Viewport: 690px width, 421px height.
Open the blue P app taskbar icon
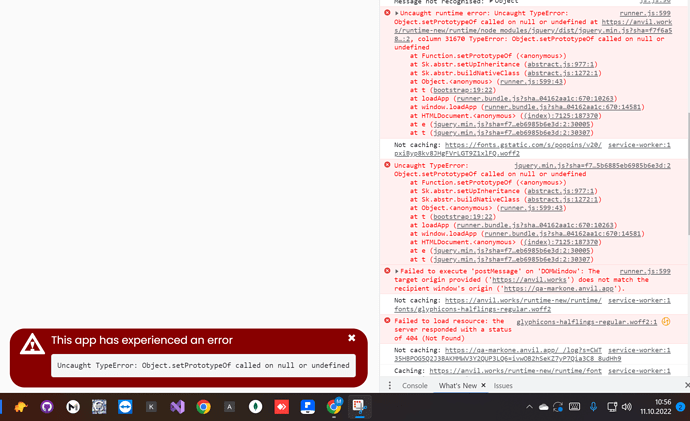click(x=308, y=407)
